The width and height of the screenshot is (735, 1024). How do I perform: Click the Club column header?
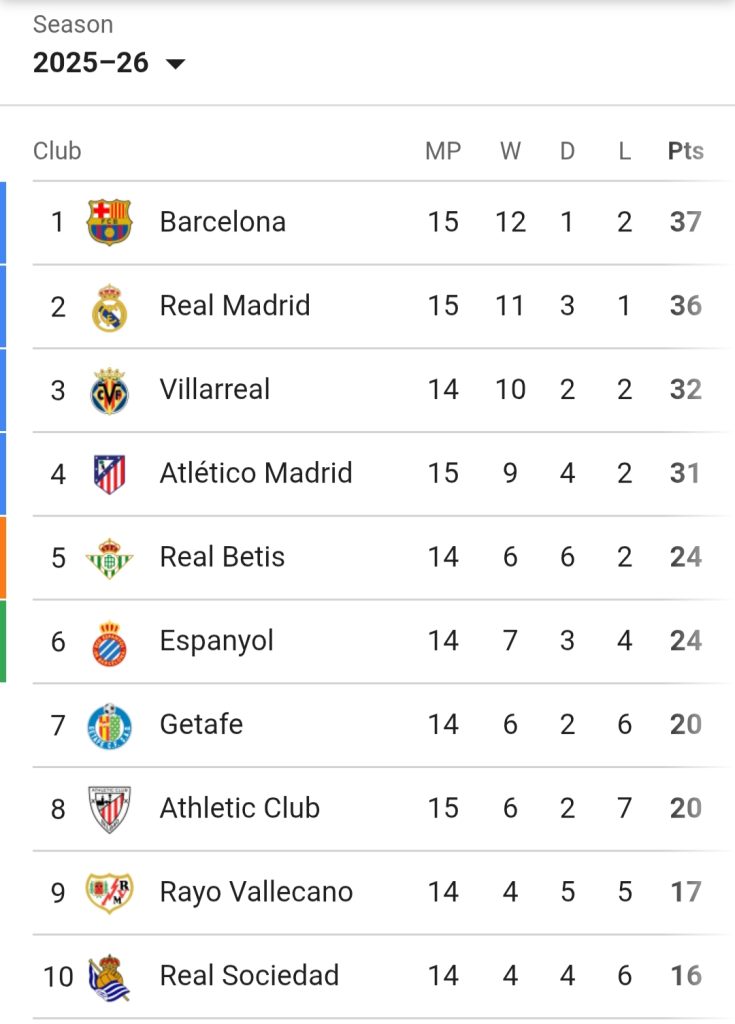coord(57,151)
